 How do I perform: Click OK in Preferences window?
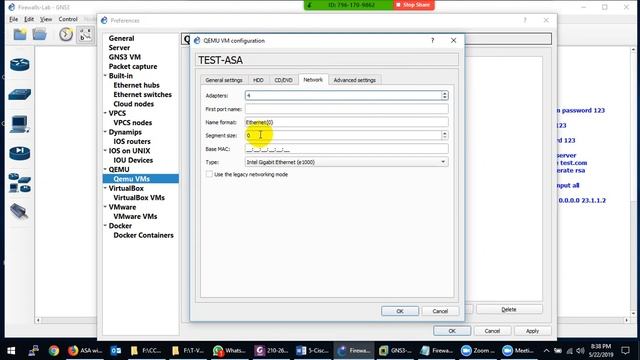(452, 331)
